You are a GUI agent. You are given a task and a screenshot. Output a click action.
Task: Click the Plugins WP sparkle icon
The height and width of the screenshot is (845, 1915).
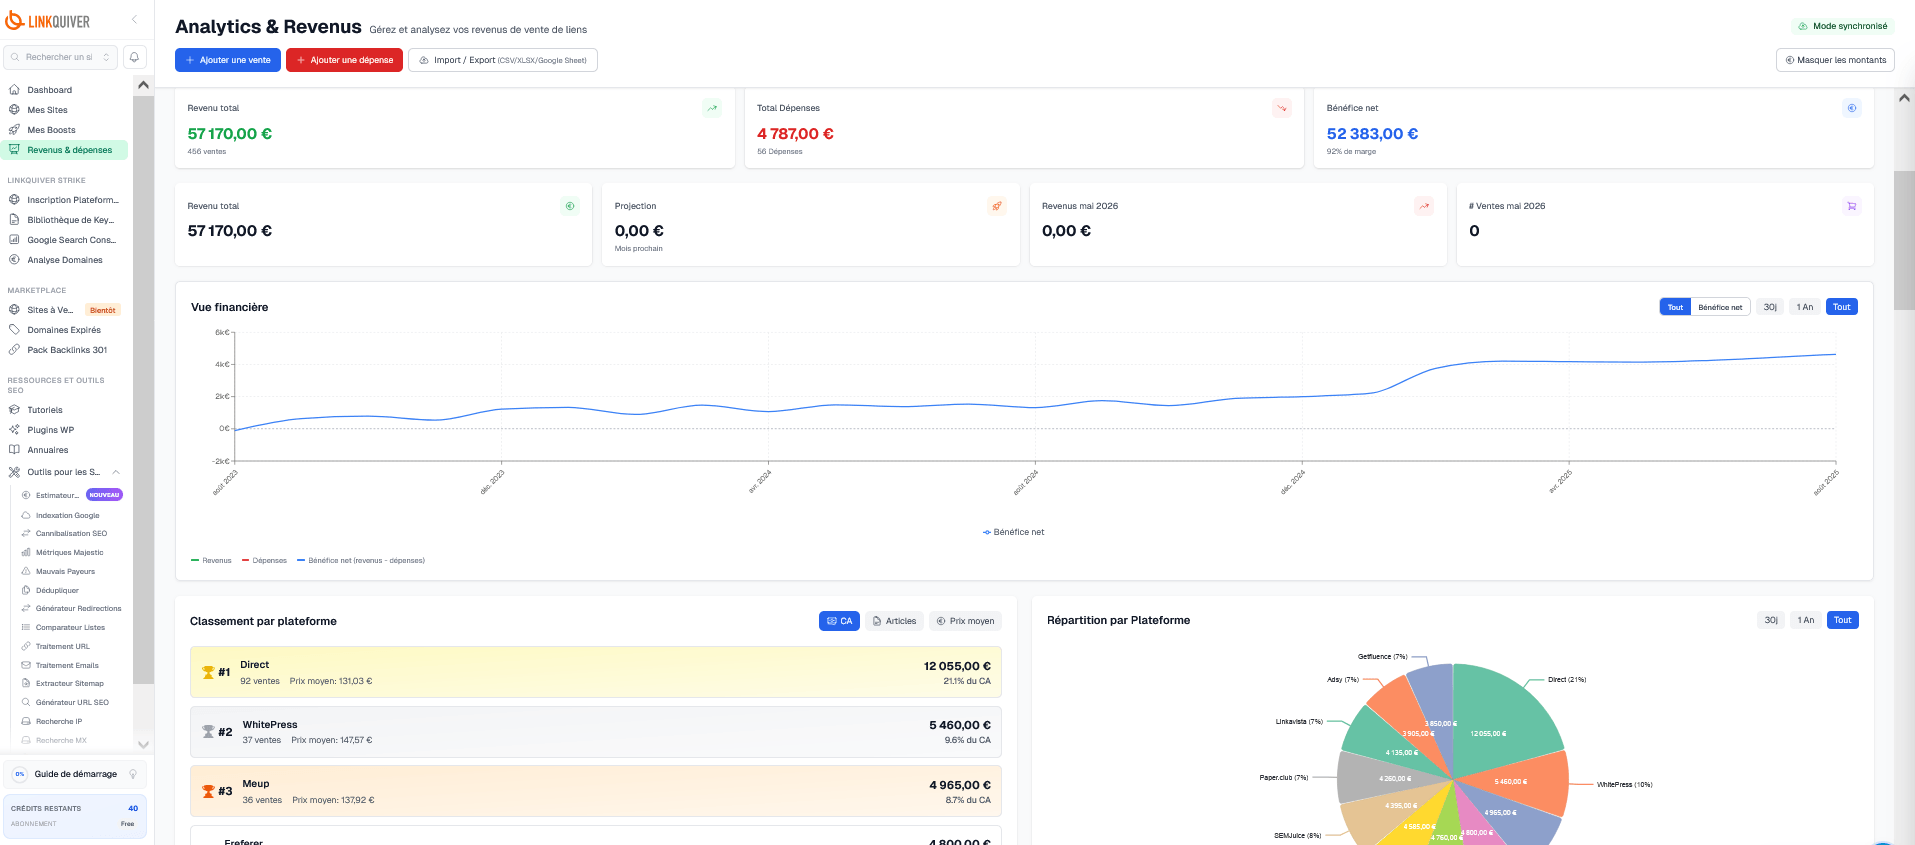[14, 430]
